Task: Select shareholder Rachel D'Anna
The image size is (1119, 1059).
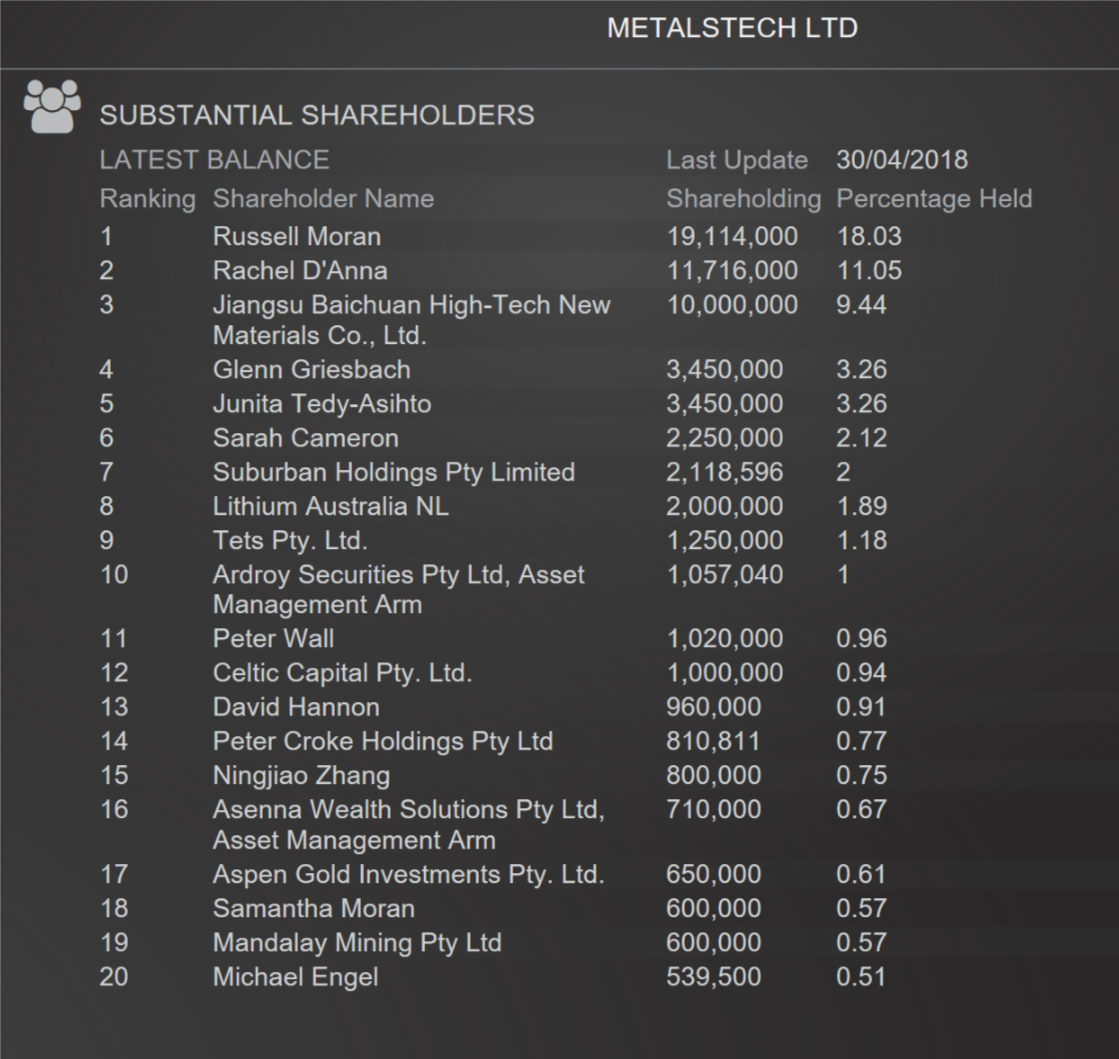Action: pos(300,270)
